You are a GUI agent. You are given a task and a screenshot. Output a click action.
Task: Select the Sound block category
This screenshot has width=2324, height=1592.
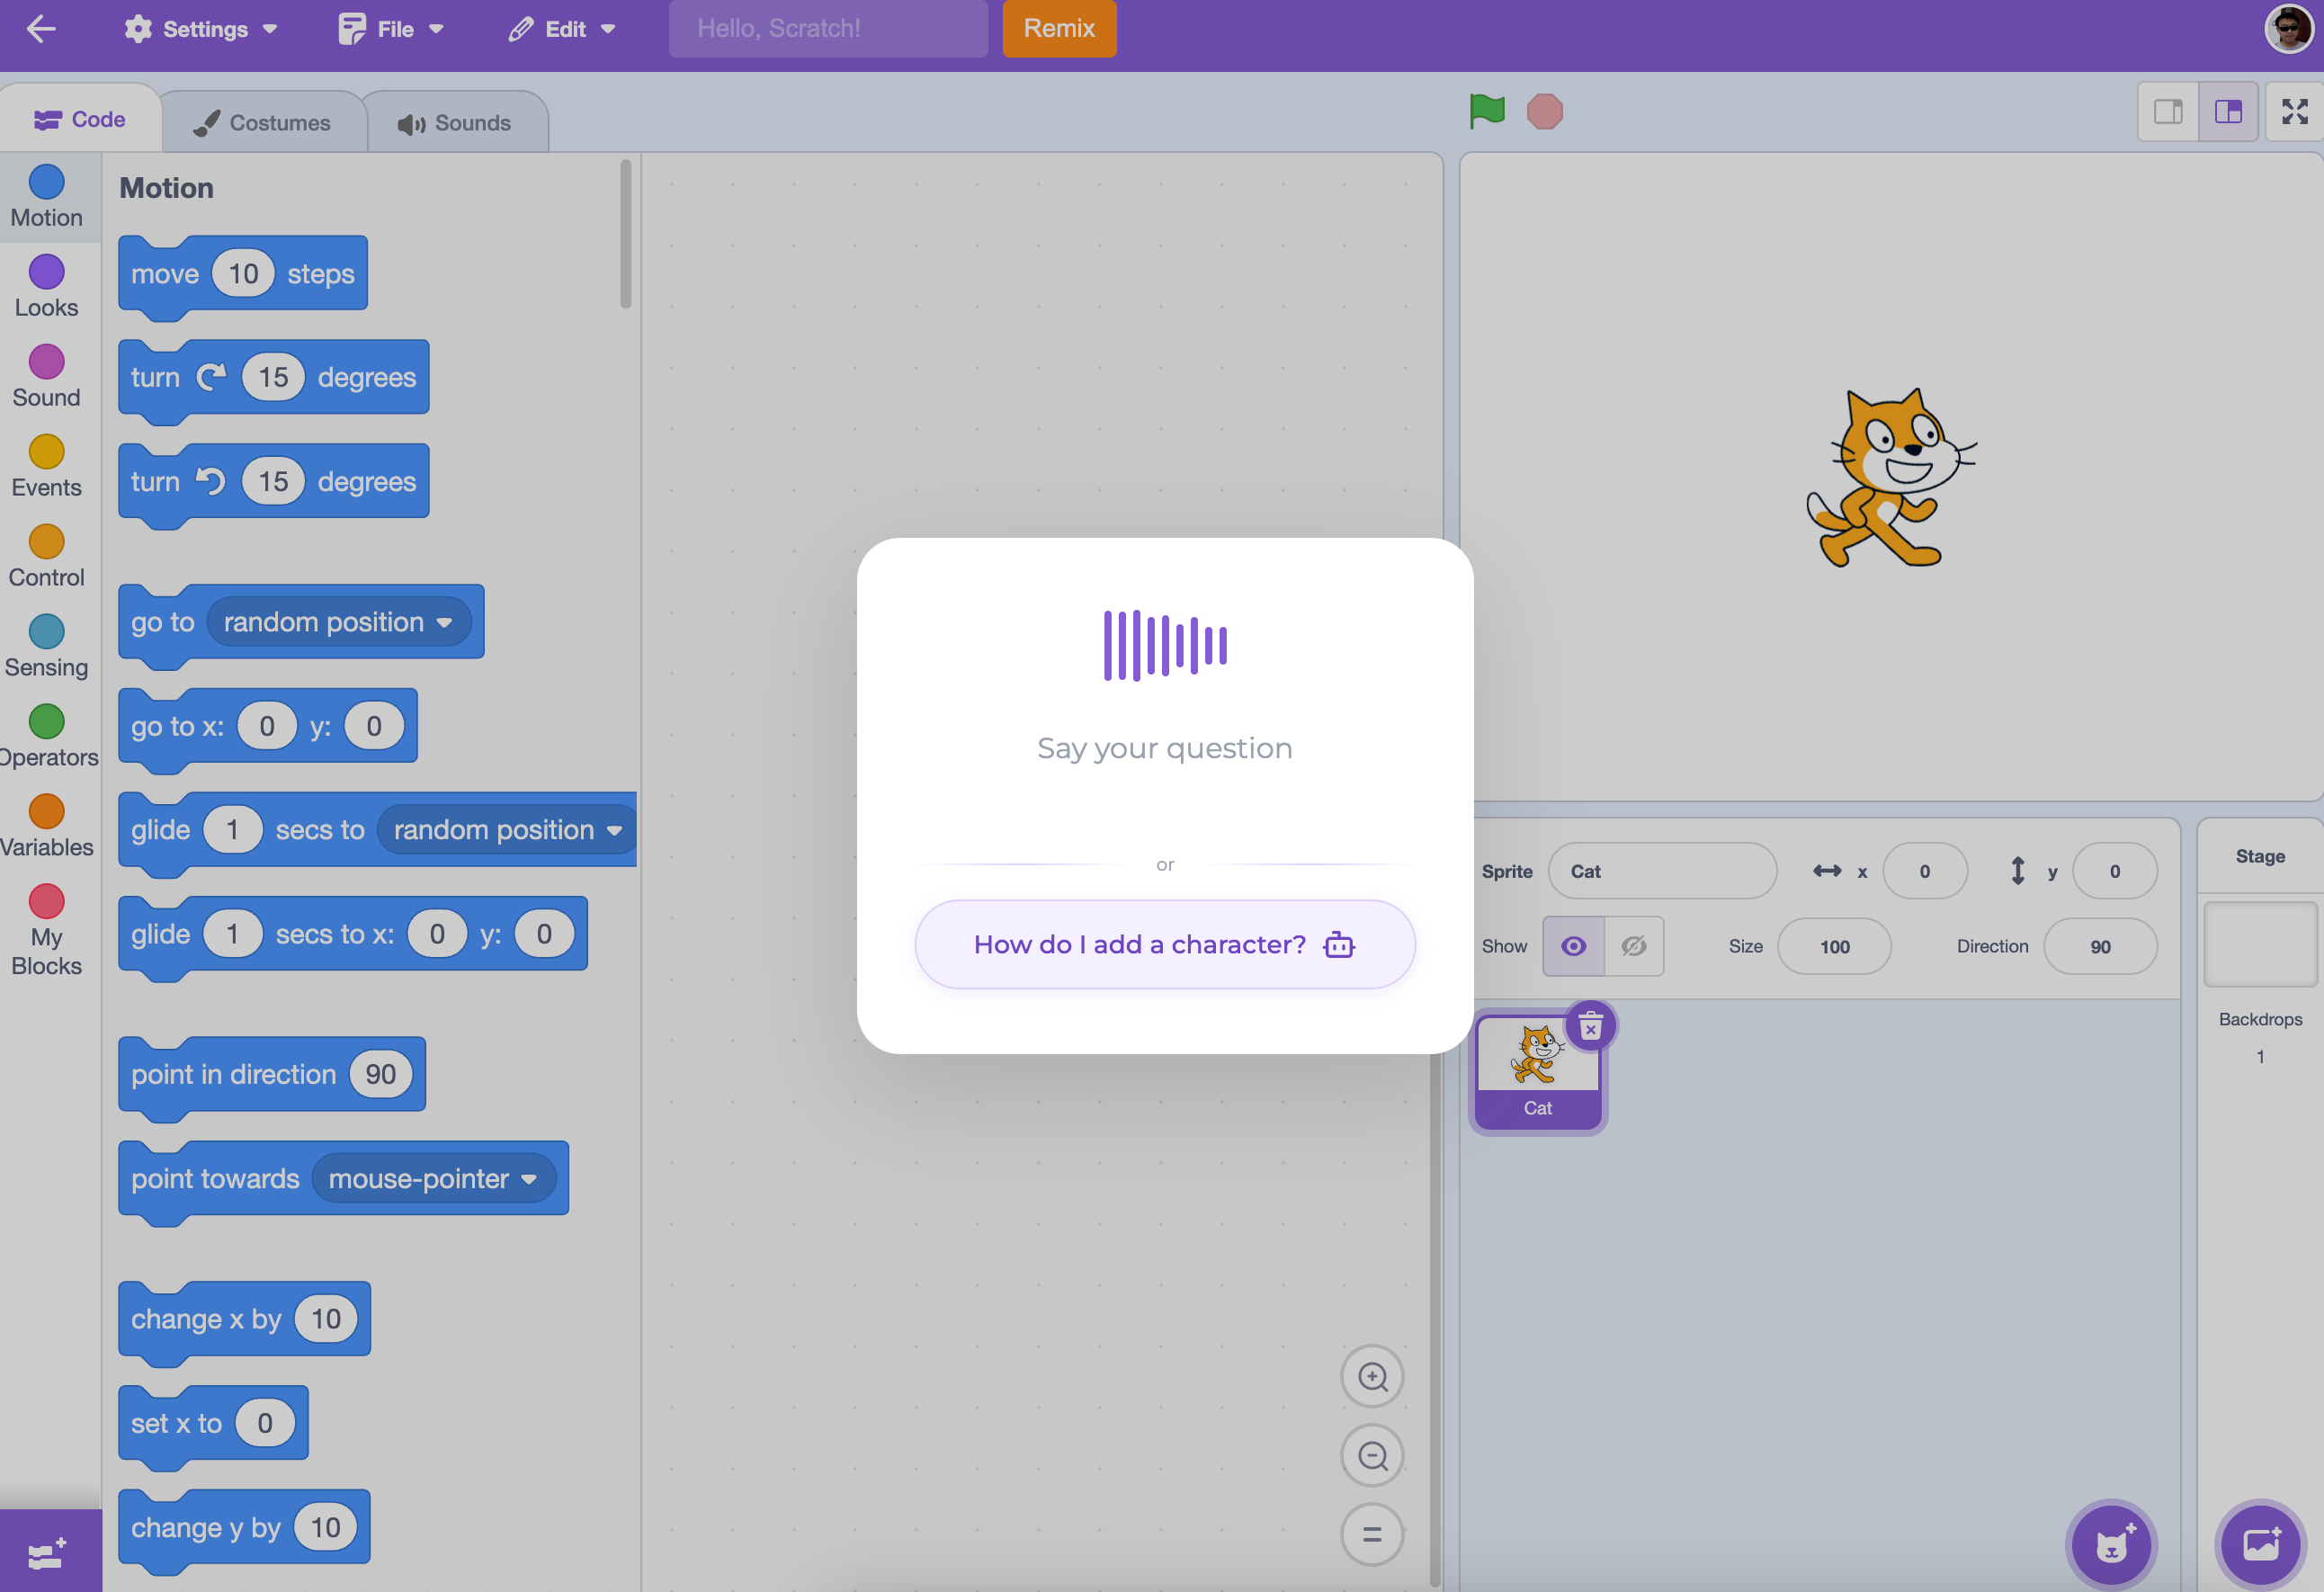pyautogui.click(x=46, y=375)
